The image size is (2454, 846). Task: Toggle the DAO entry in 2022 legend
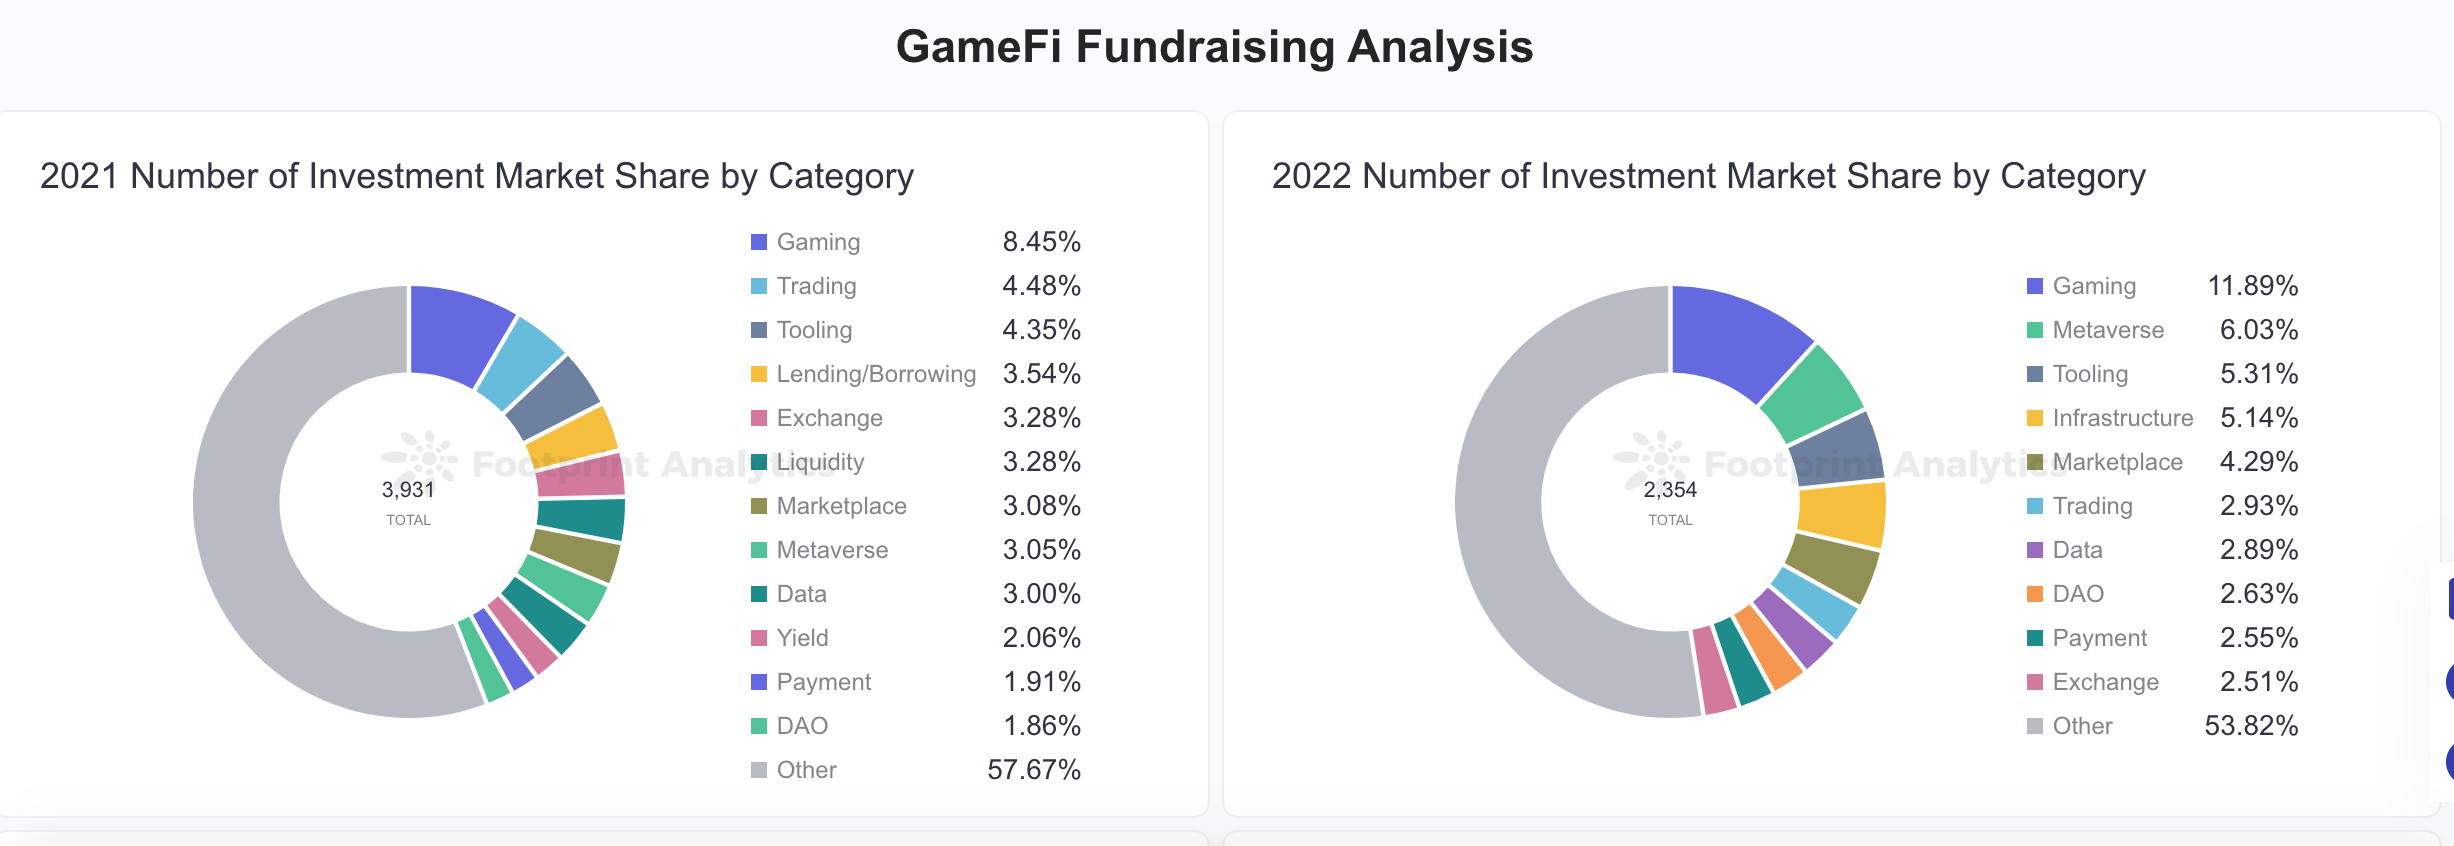tap(2078, 594)
